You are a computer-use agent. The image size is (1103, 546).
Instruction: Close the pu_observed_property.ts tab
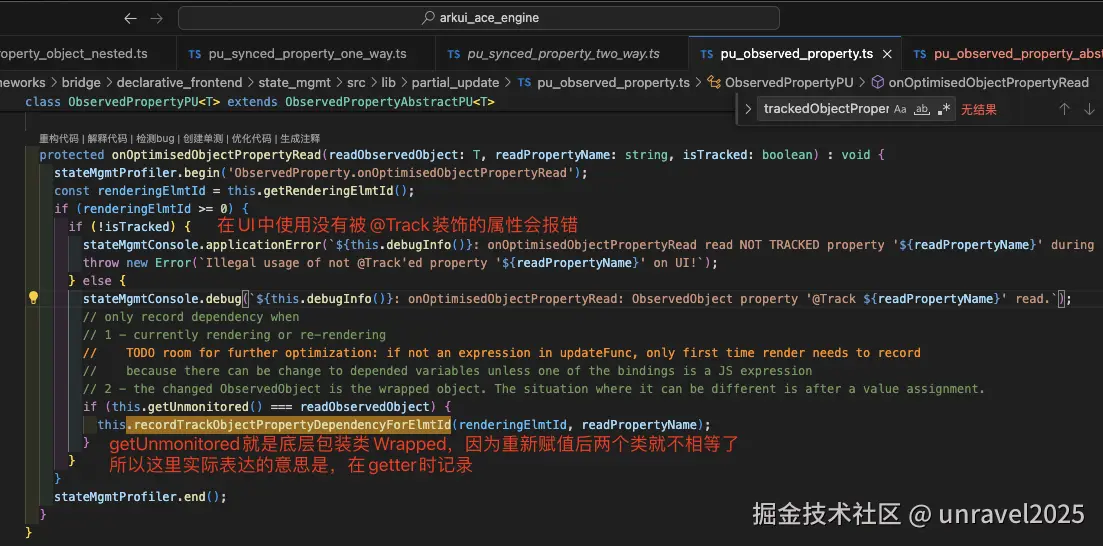[886, 54]
